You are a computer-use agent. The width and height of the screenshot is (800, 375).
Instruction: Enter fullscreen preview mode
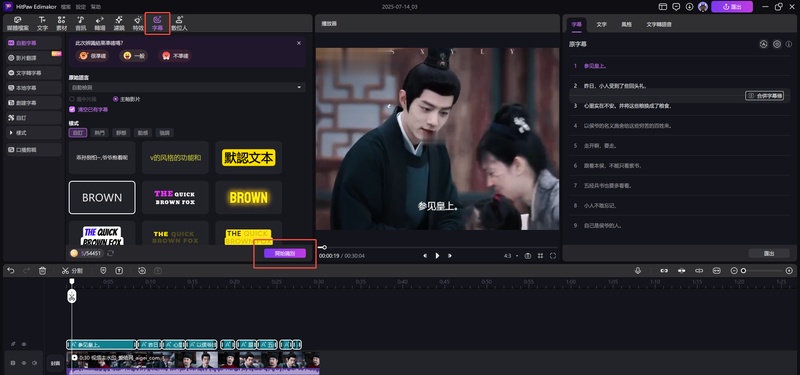pyautogui.click(x=553, y=256)
